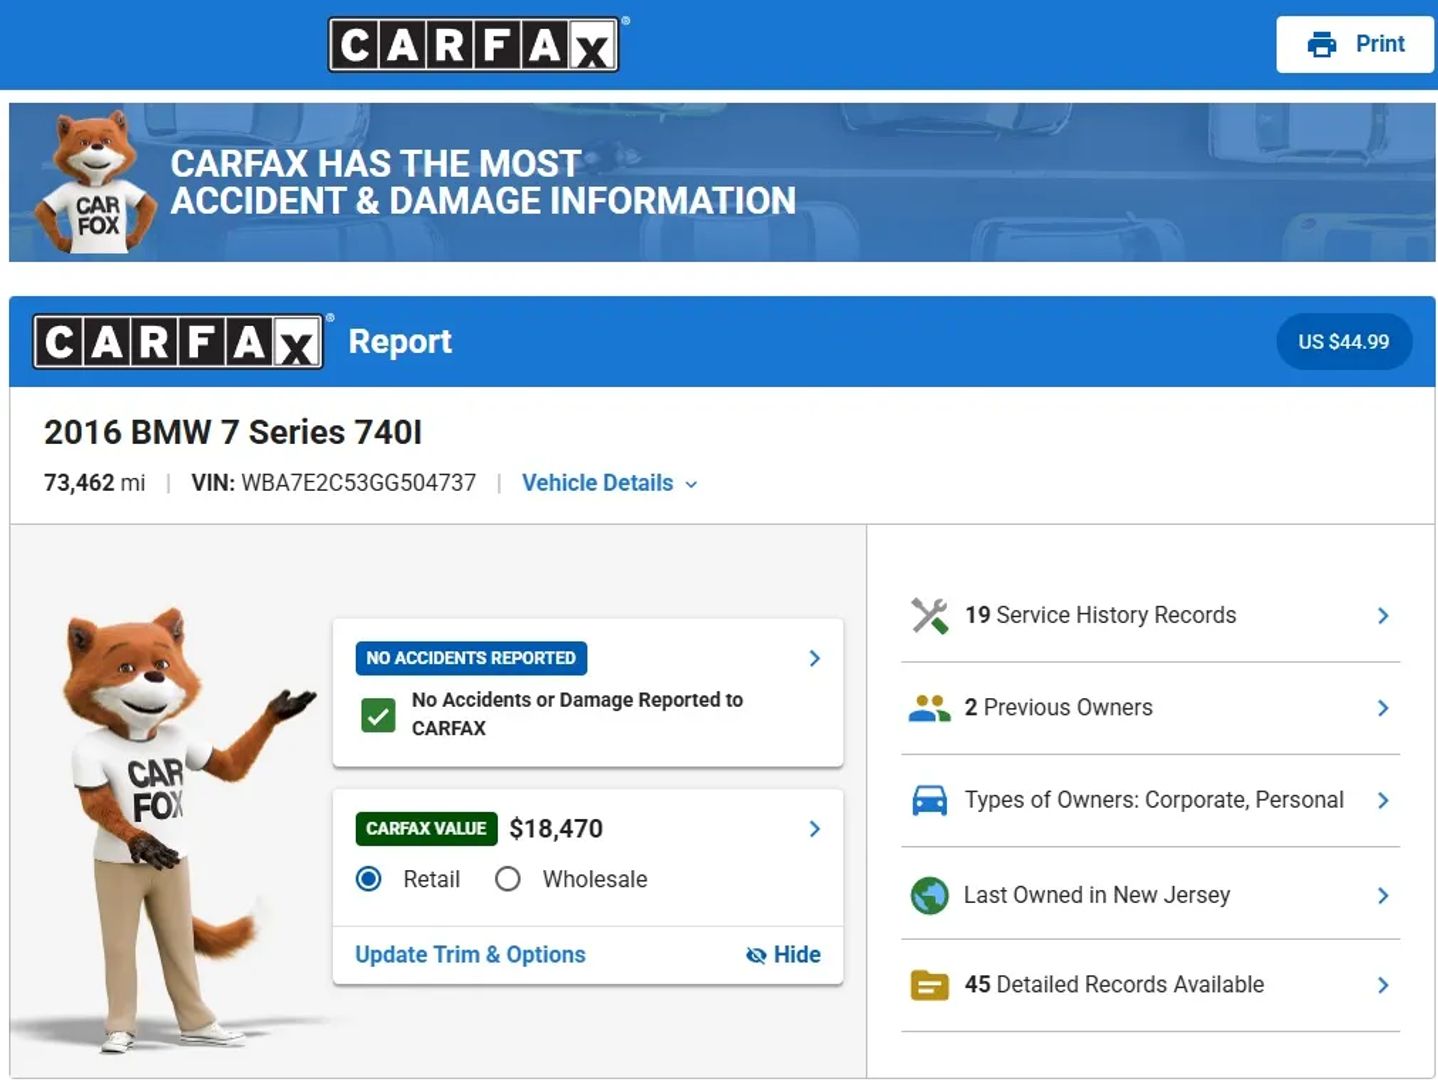The width and height of the screenshot is (1438, 1080).
Task: Click the VIN WBA7E2C53GG504737 text
Action: pos(334,483)
